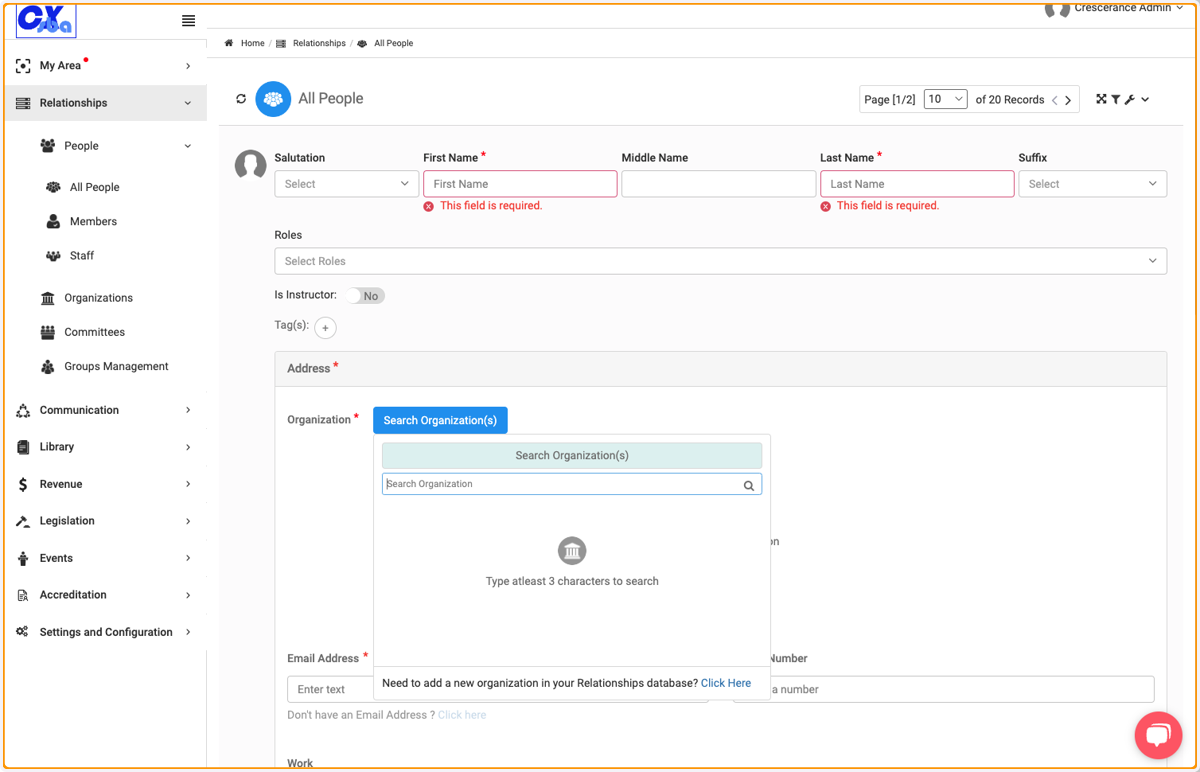1200x772 pixels.
Task: Open the Select Roles dropdown
Action: (x=721, y=261)
